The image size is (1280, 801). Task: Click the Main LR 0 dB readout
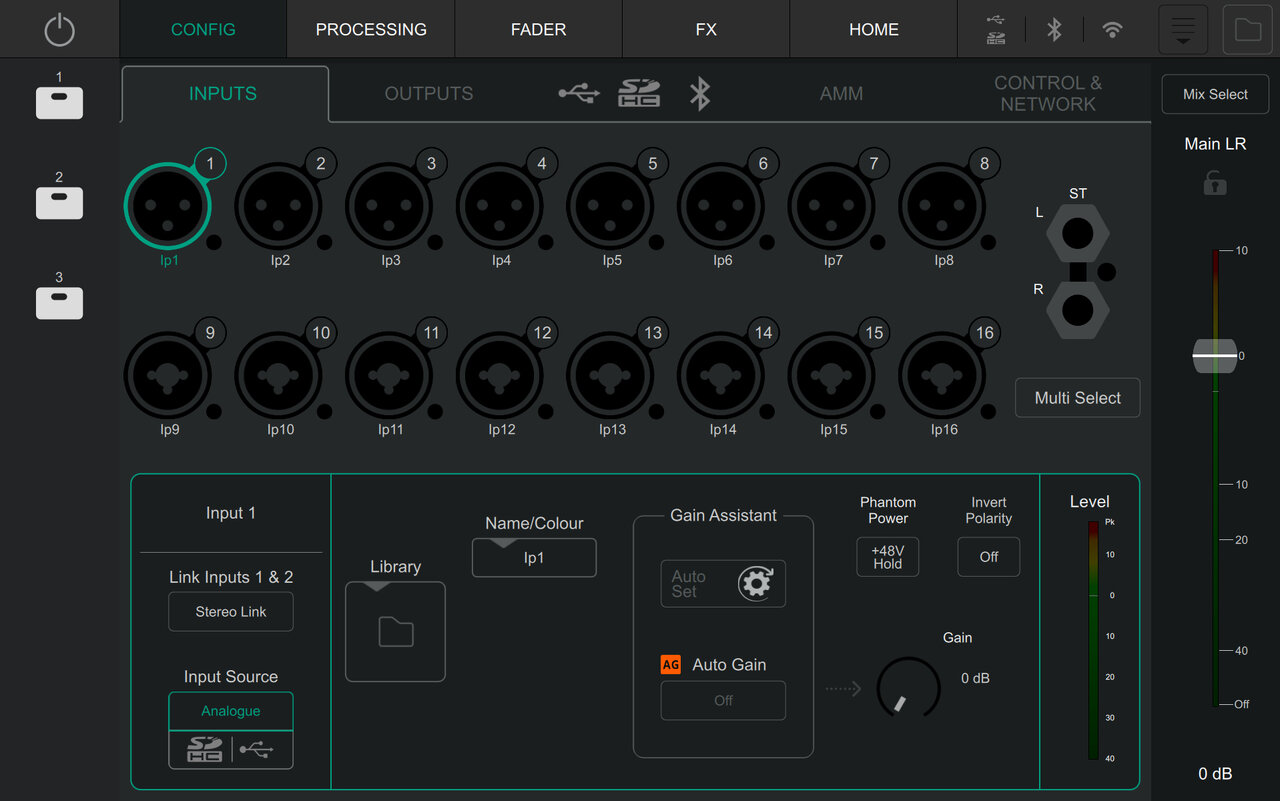[1215, 774]
